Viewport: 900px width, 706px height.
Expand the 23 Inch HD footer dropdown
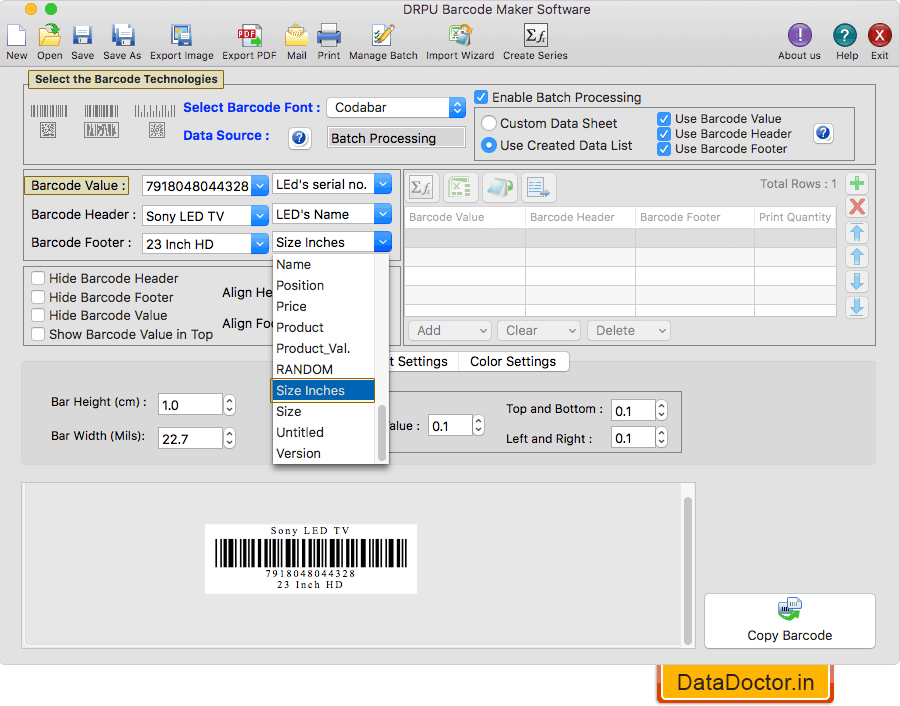point(260,244)
